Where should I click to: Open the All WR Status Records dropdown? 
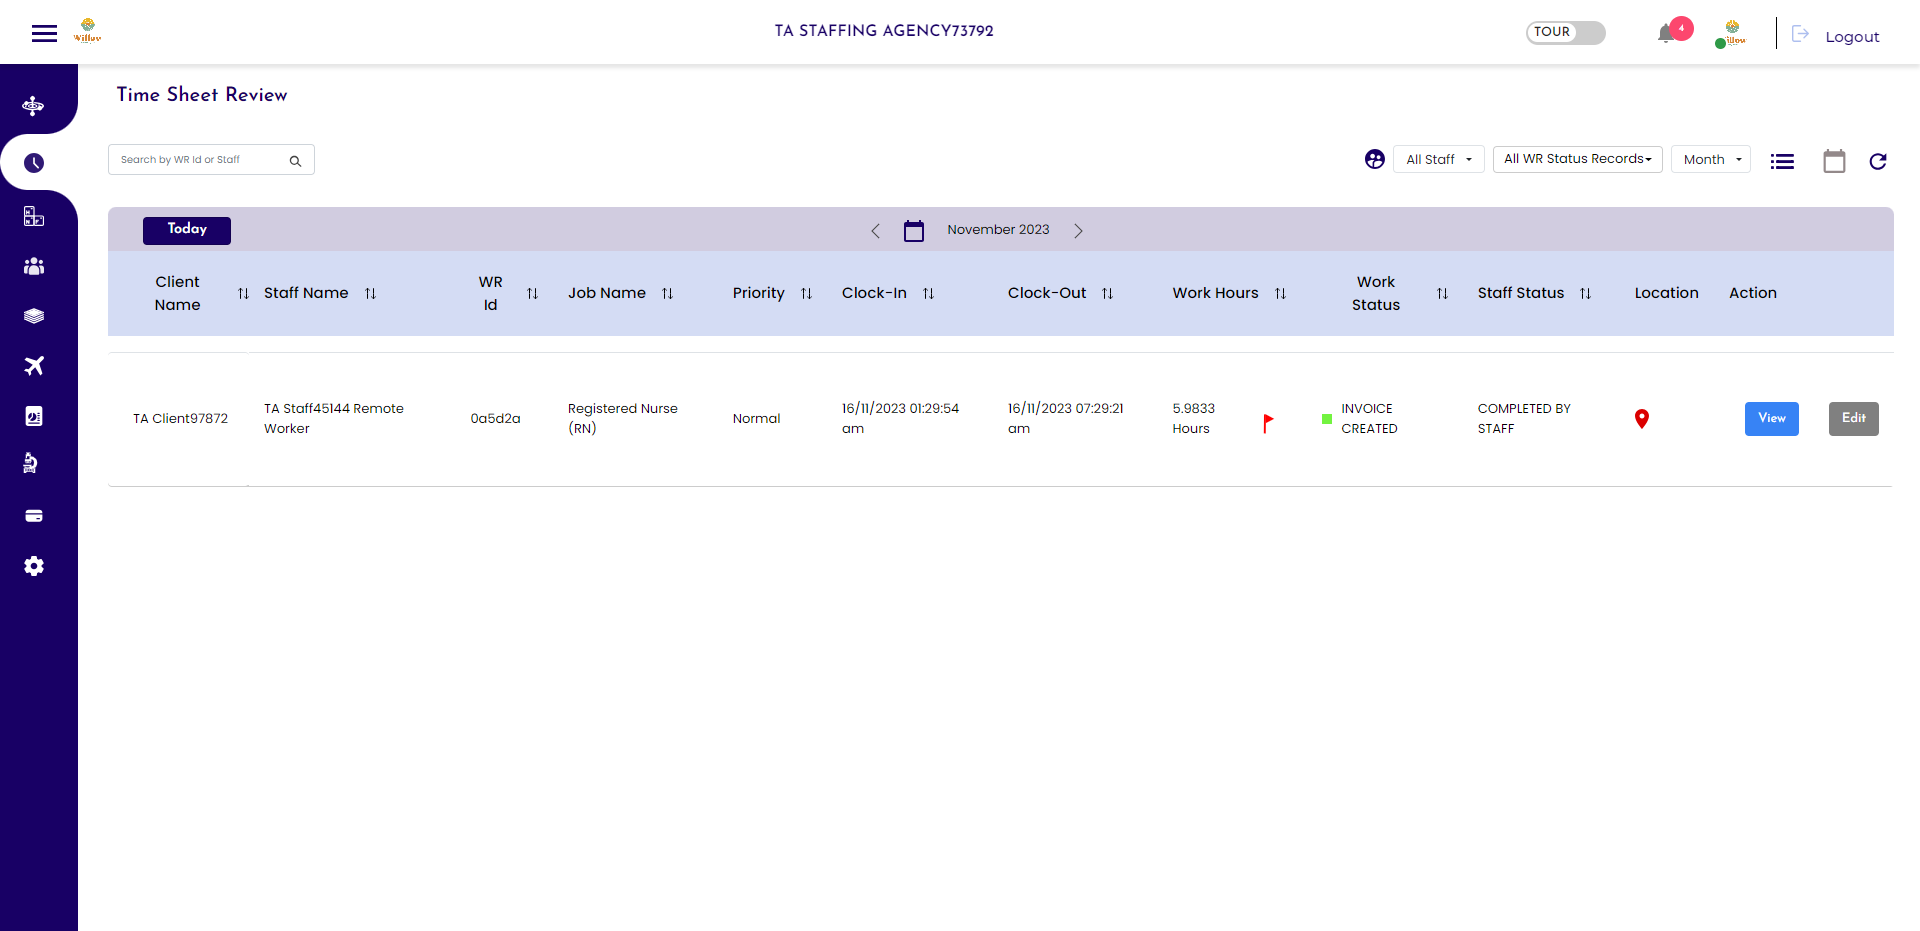1576,159
